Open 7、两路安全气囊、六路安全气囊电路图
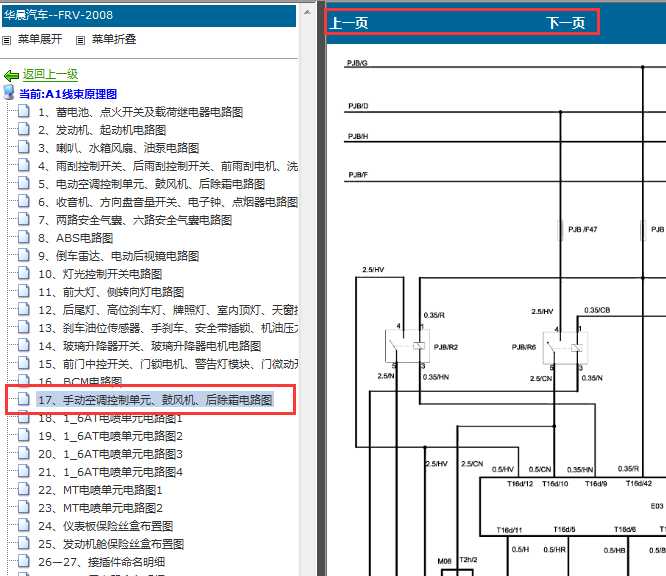 point(135,220)
